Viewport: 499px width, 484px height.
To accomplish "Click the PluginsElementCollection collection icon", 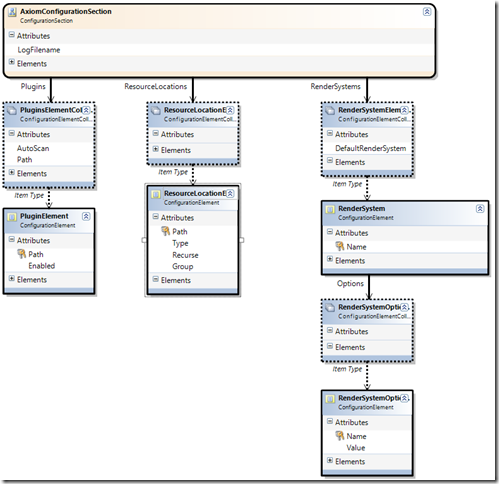I will click(12, 110).
